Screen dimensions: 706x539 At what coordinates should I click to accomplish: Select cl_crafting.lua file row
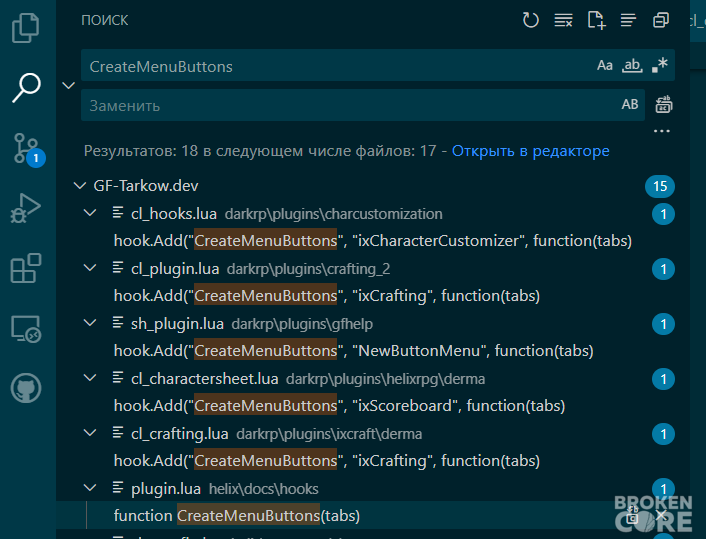[373, 433]
